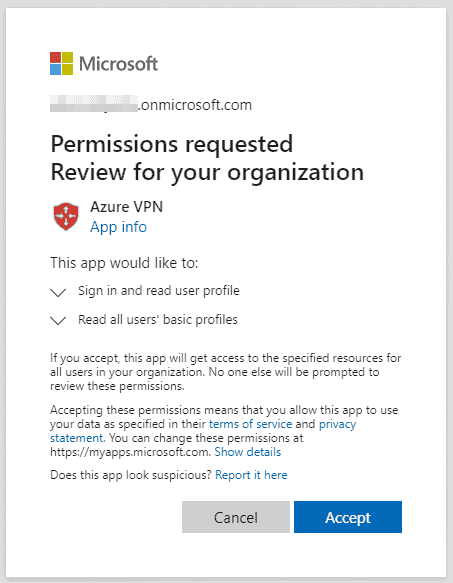Click the 'Read all users' basic profiles' text
Image resolution: width=453 pixels, height=583 pixels.
(x=158, y=319)
